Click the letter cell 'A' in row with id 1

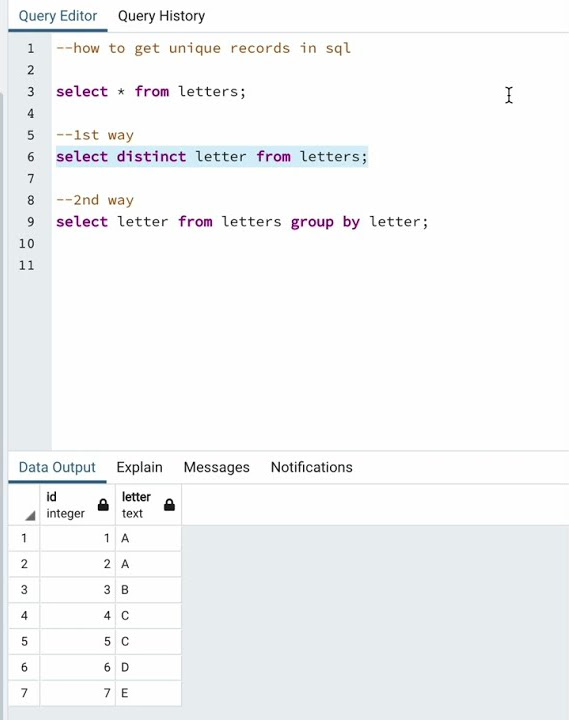click(148, 538)
